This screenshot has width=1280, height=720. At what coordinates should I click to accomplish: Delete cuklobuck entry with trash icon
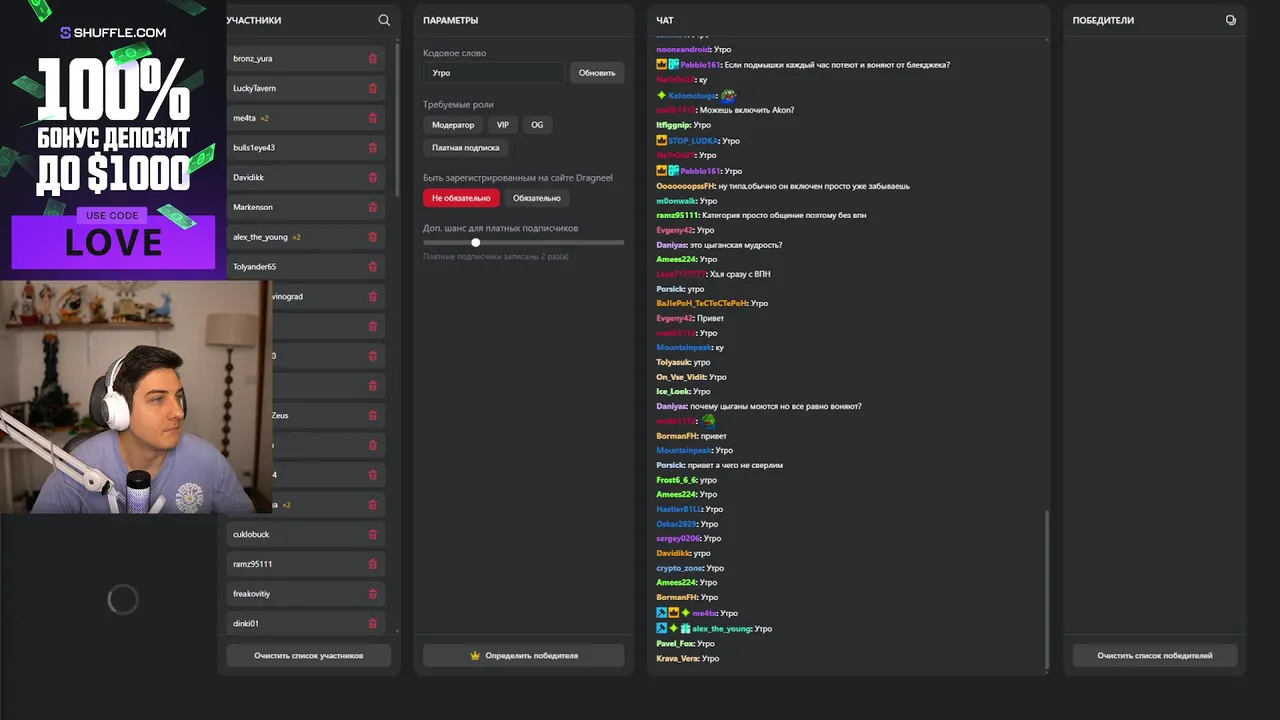pyautogui.click(x=373, y=534)
